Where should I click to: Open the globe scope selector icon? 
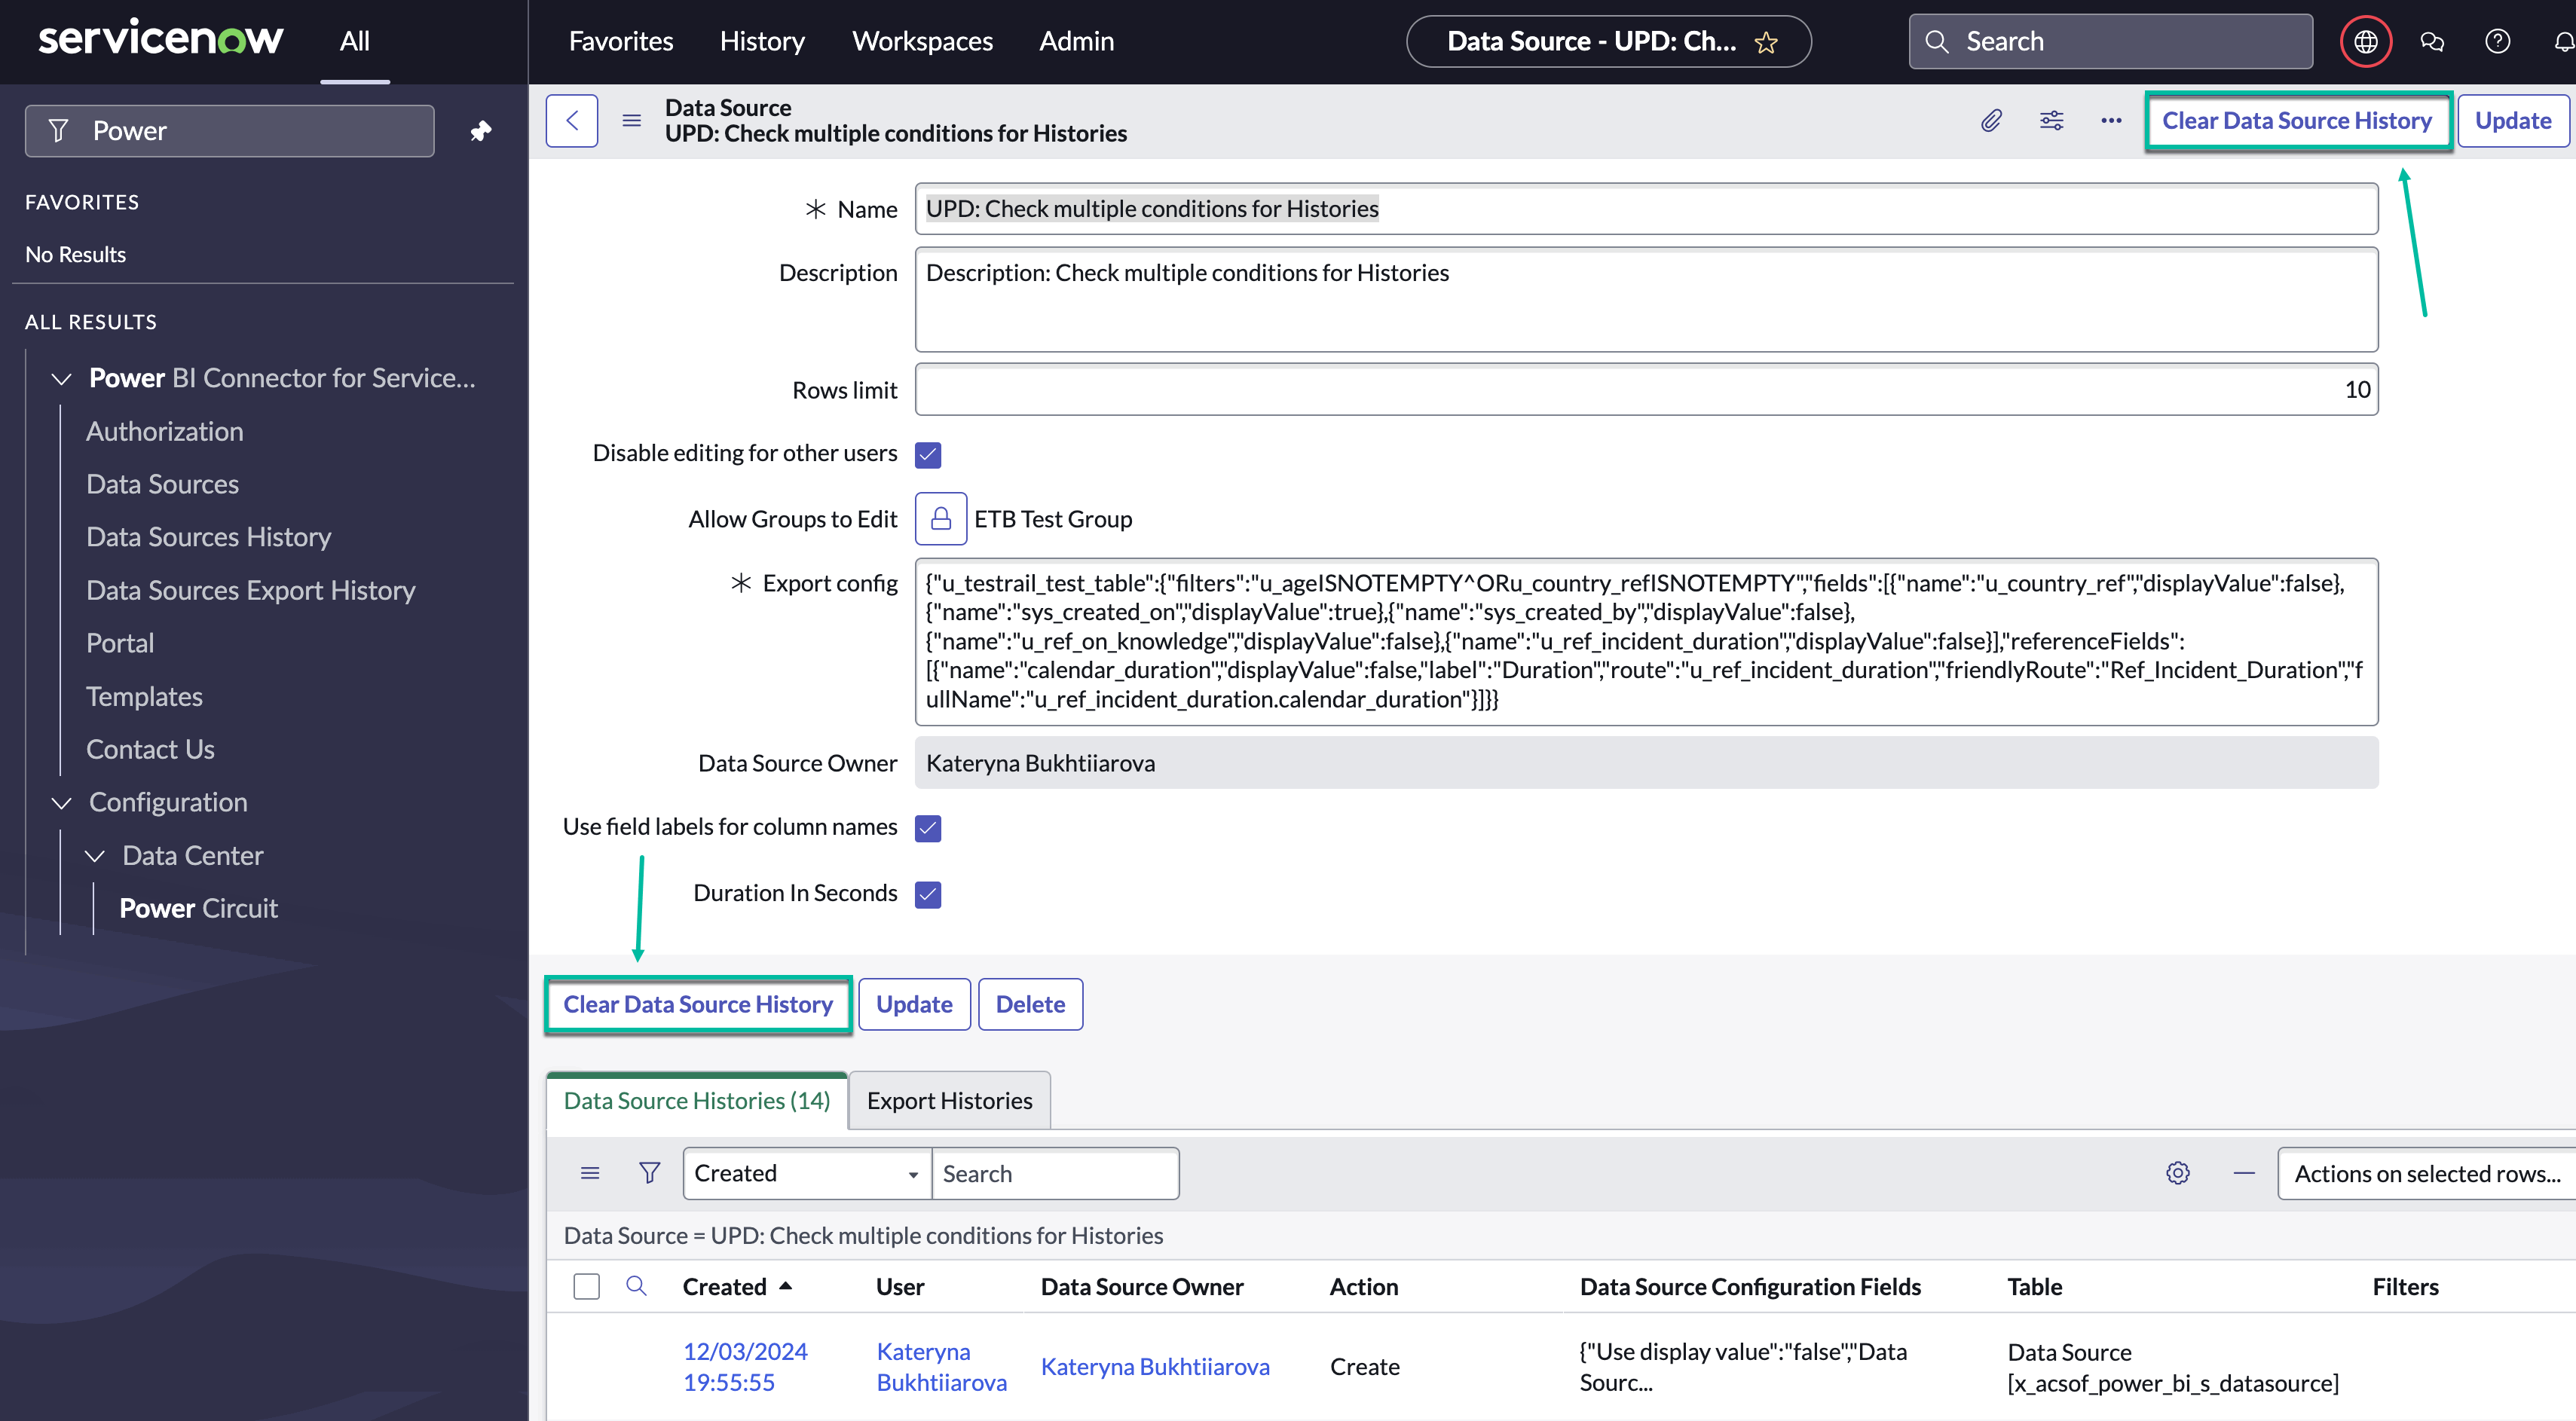click(x=2365, y=41)
